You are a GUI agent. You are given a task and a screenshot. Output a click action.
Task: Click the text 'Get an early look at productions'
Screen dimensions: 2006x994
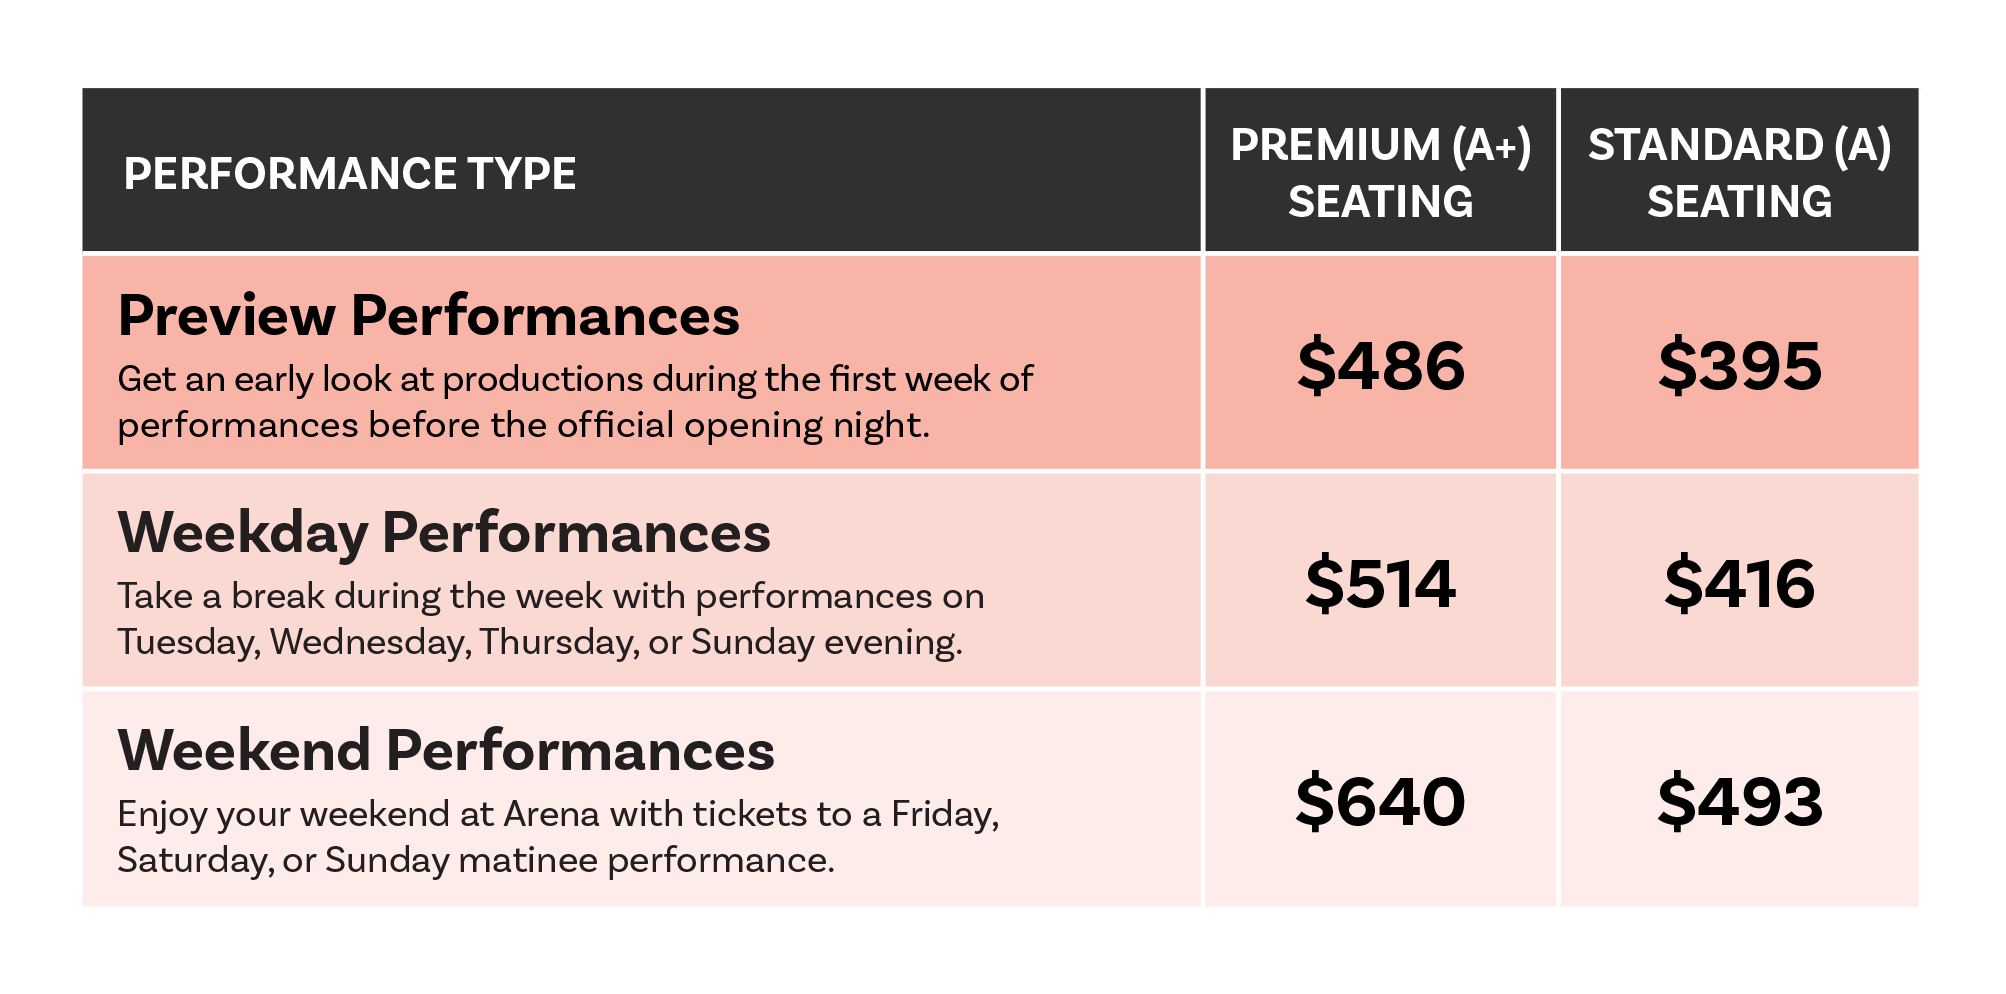[x=381, y=380]
